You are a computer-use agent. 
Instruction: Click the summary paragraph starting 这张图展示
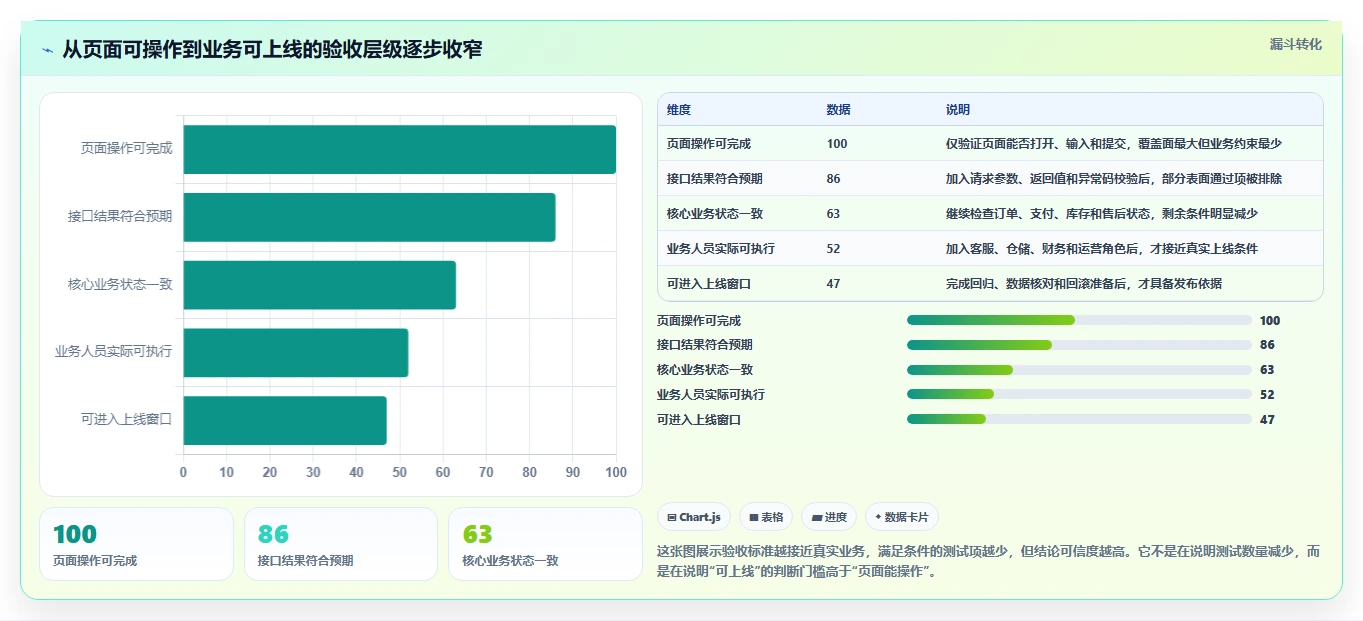click(x=989, y=562)
